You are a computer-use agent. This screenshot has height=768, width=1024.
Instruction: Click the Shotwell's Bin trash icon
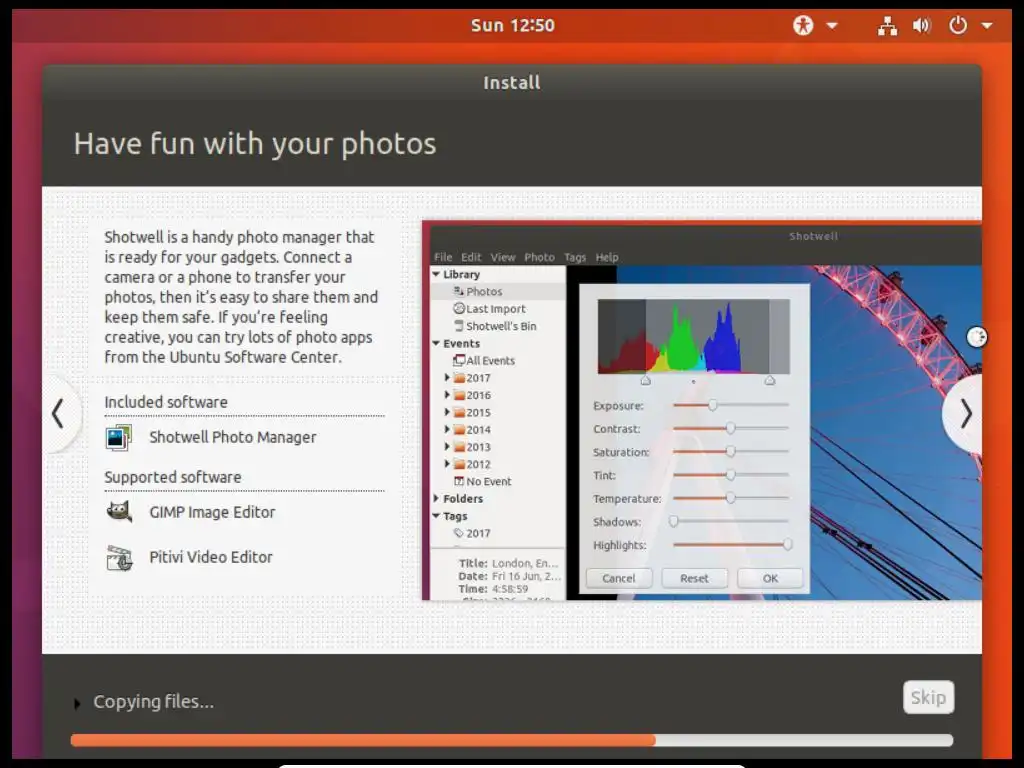(459, 325)
